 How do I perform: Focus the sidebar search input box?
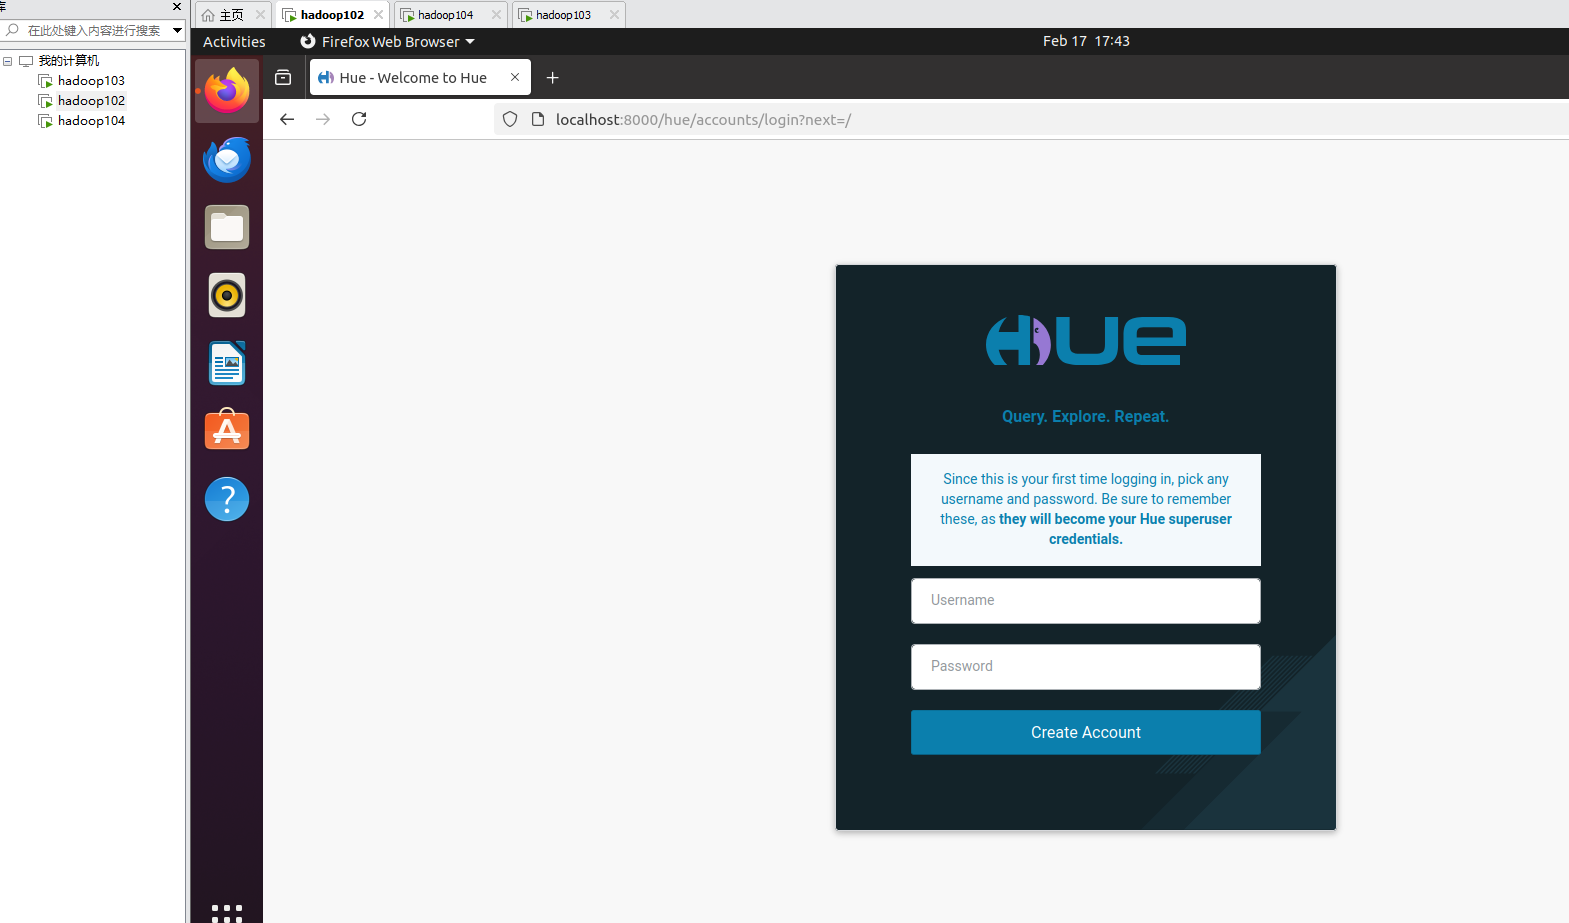94,30
